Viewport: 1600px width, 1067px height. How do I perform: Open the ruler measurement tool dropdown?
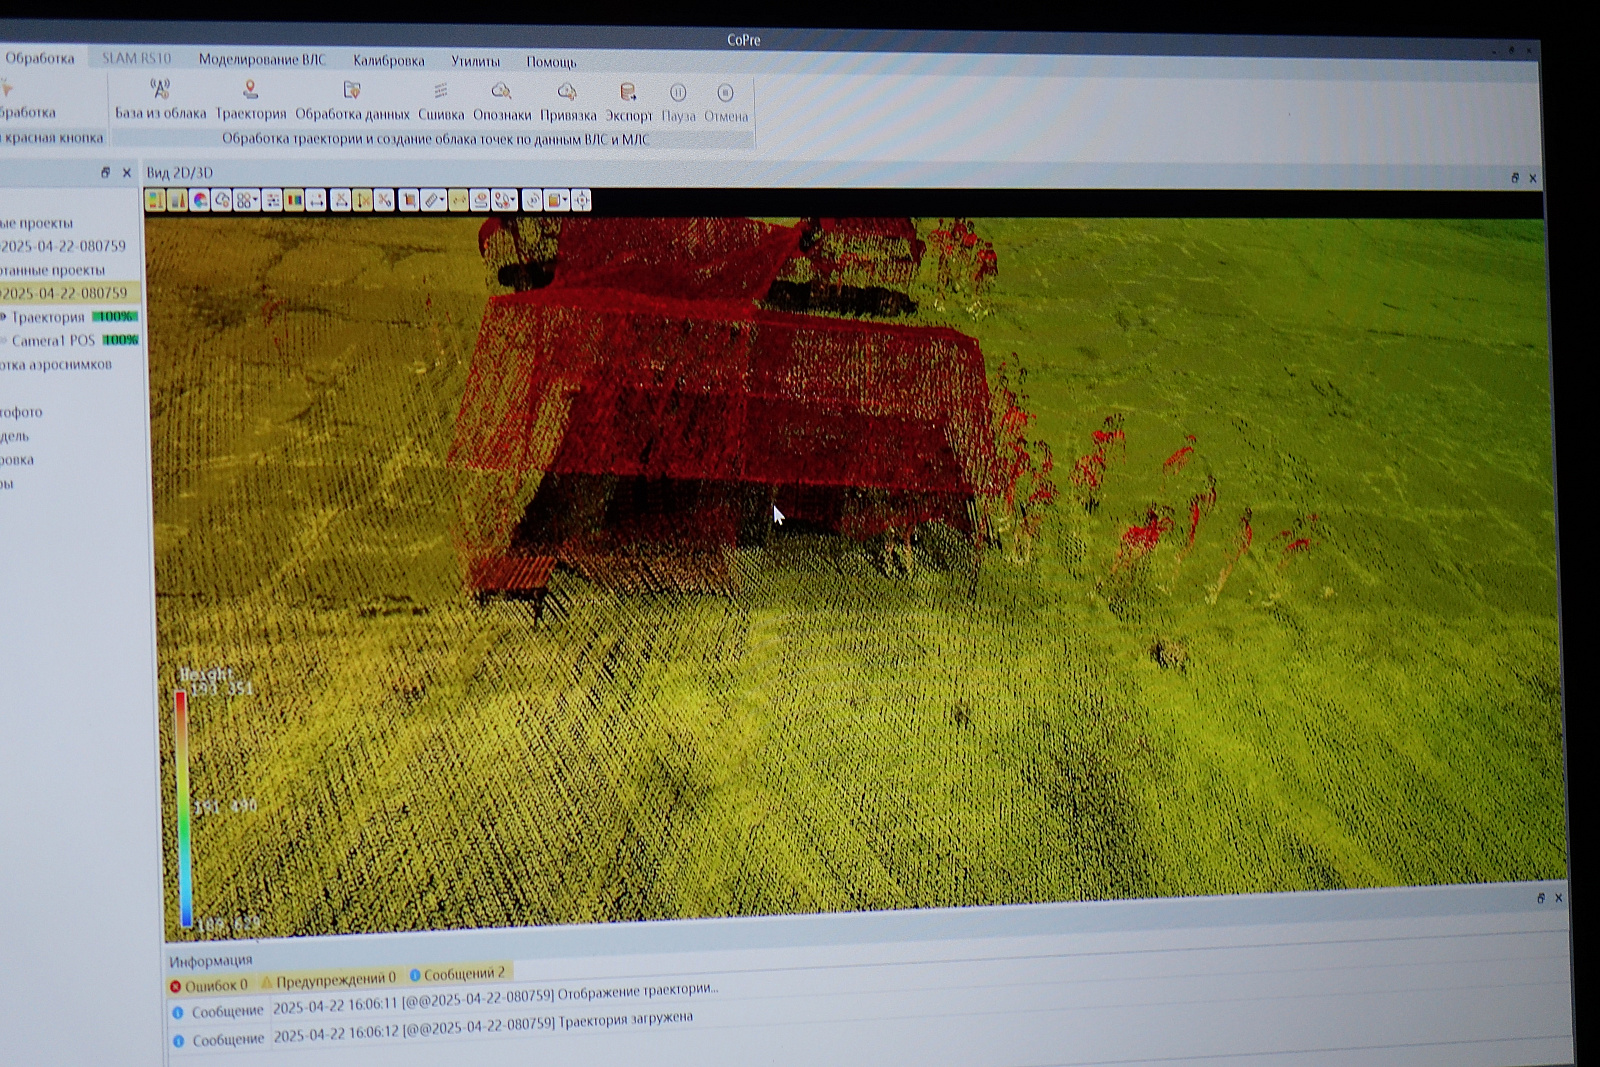pyautogui.click(x=434, y=201)
